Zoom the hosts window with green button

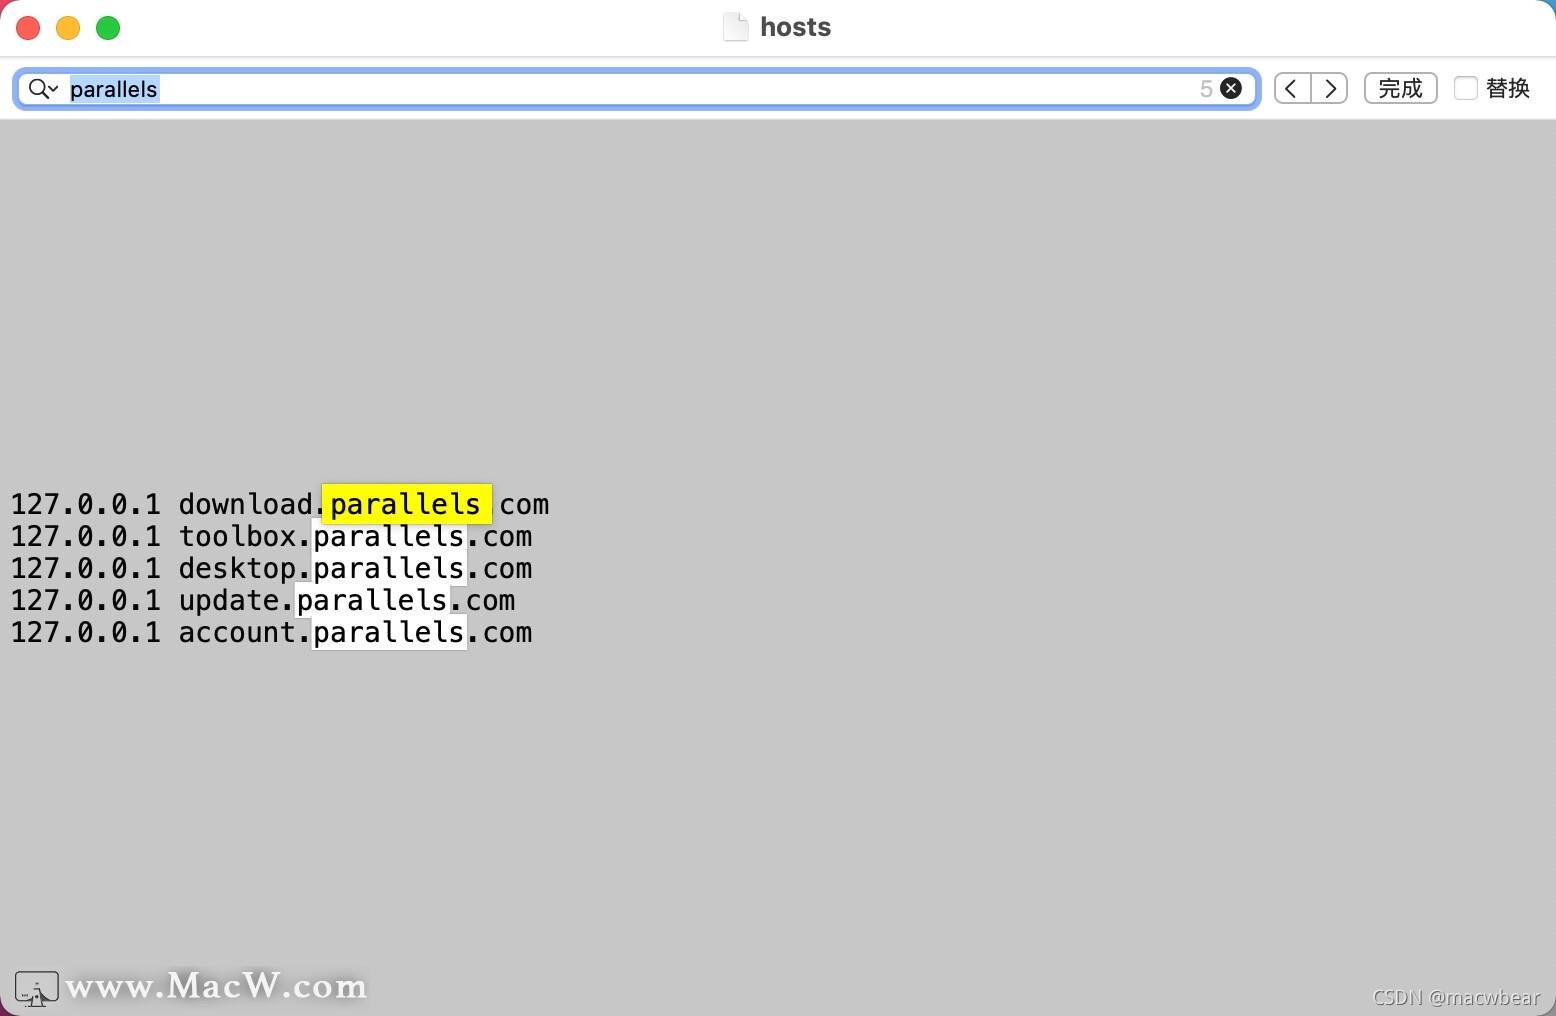(x=108, y=28)
